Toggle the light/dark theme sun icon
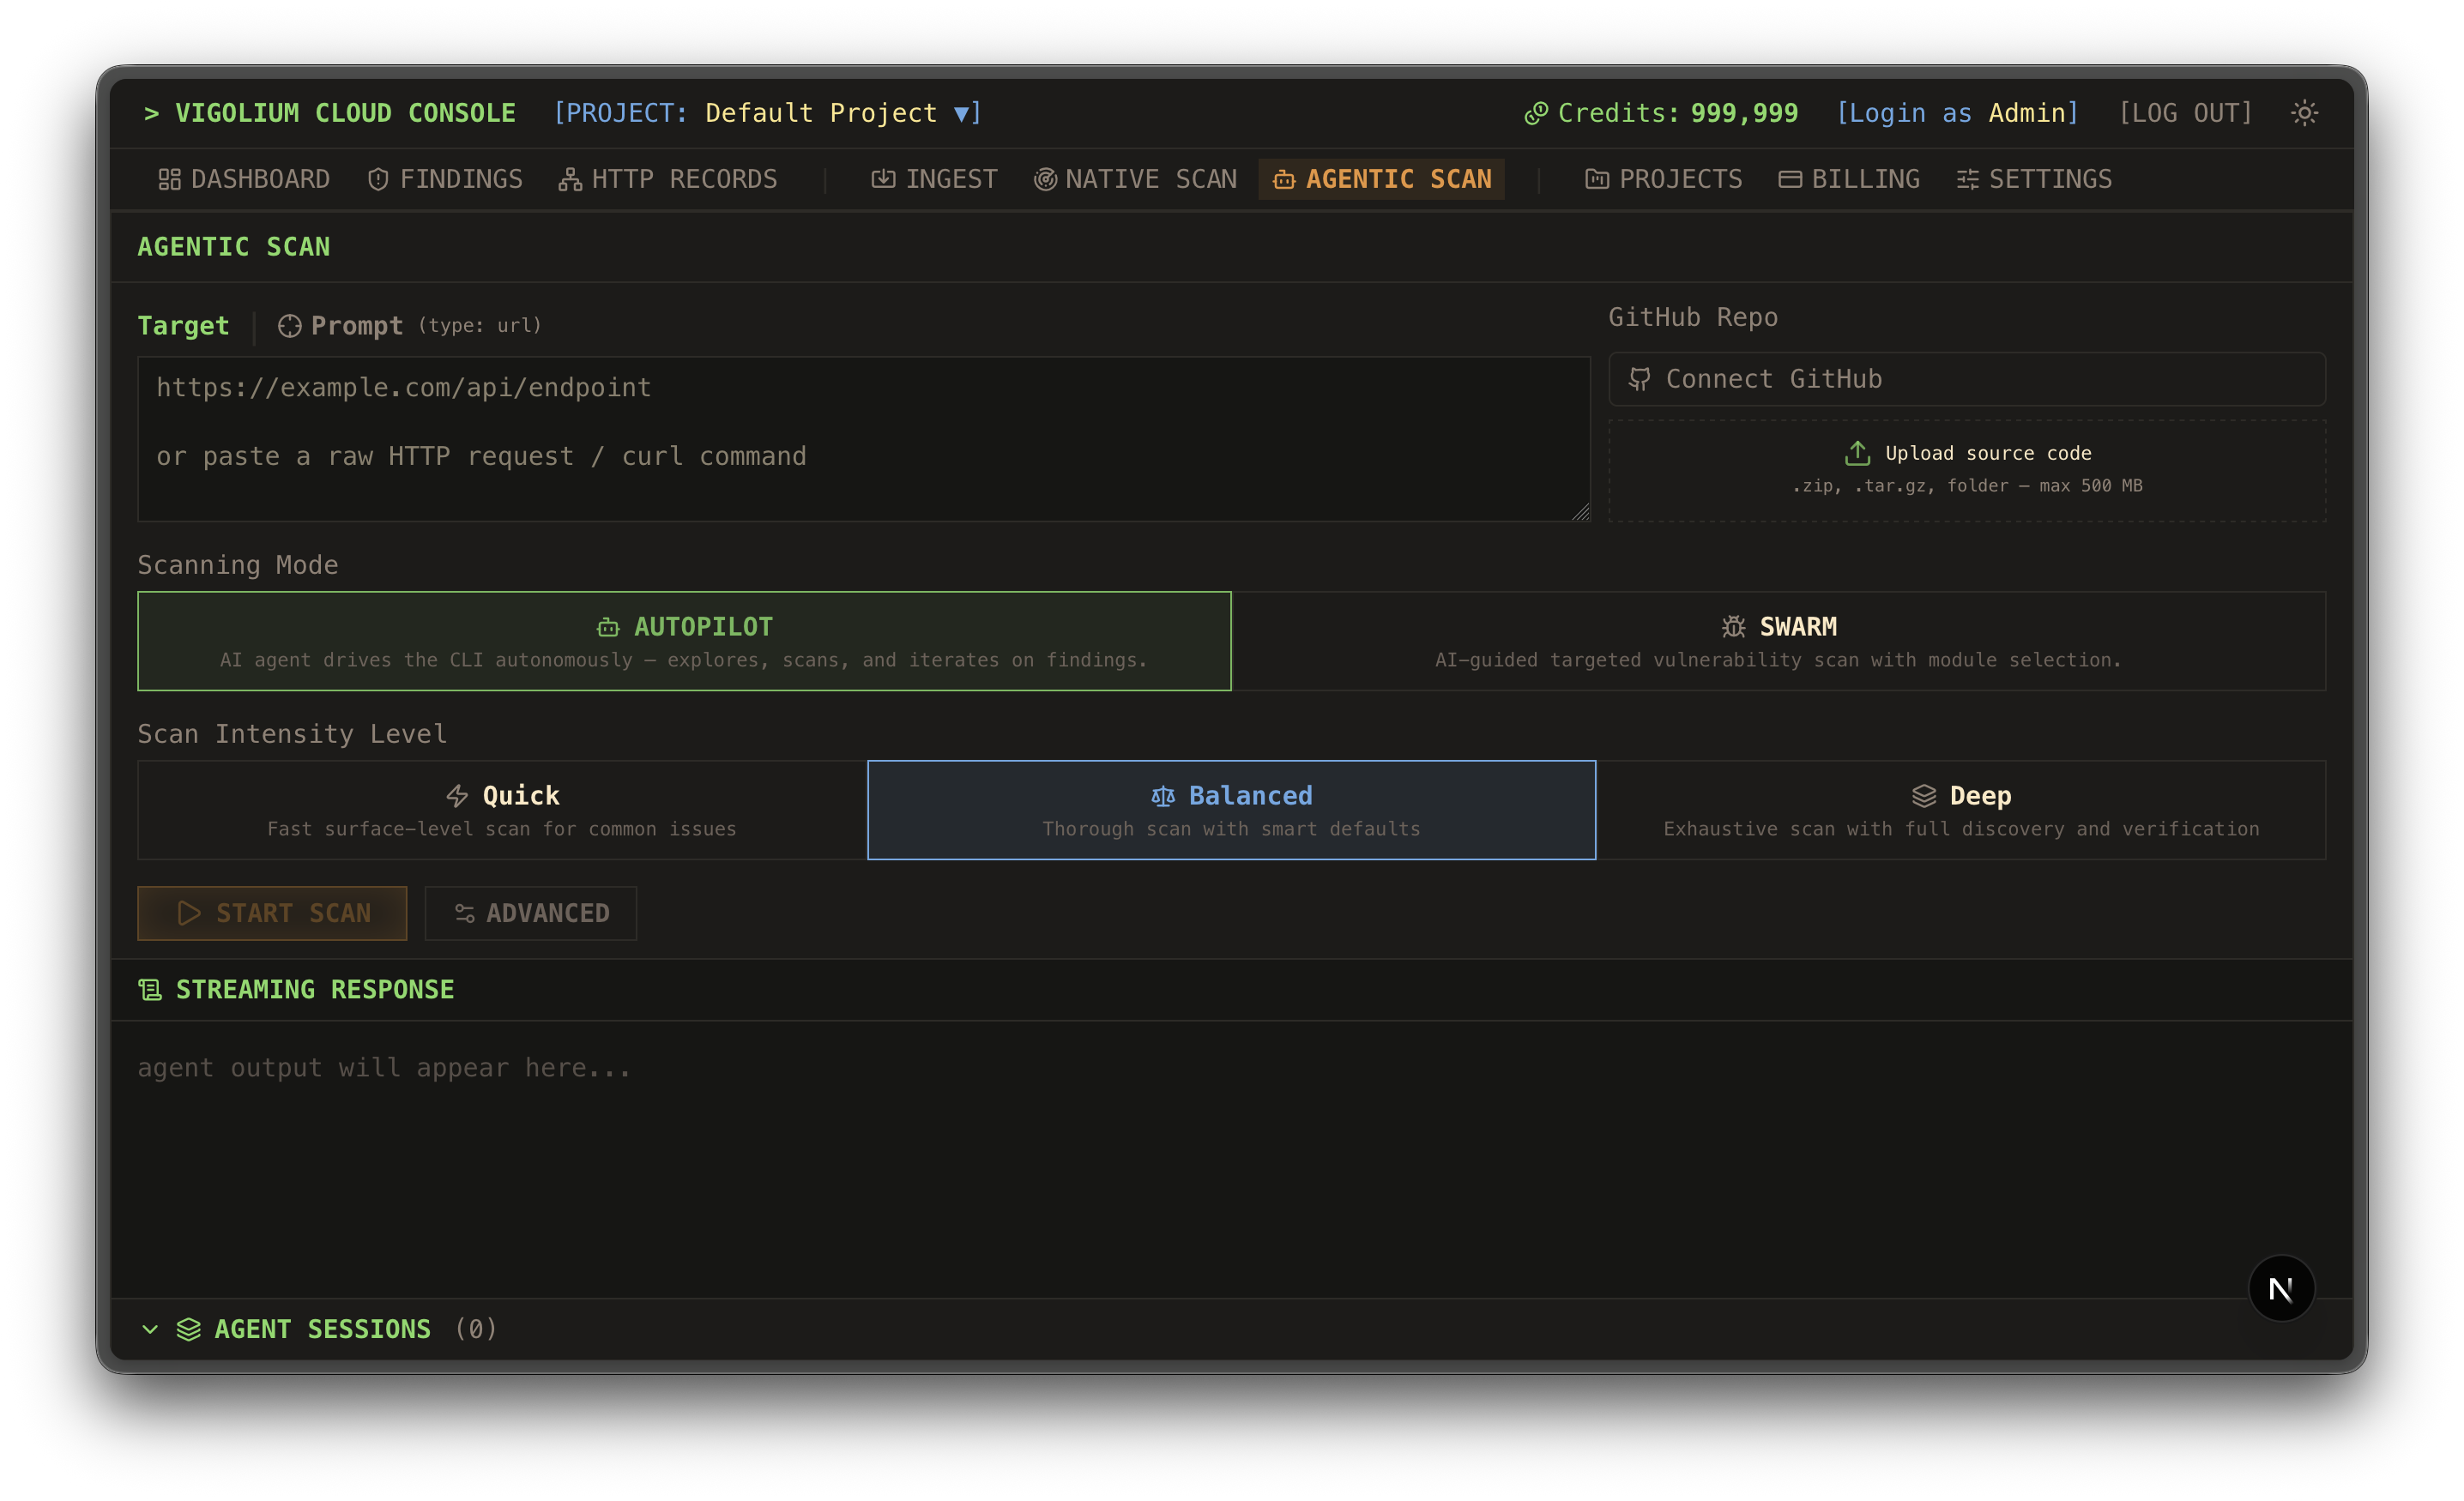The height and width of the screenshot is (1501, 2464). [x=2304, y=113]
